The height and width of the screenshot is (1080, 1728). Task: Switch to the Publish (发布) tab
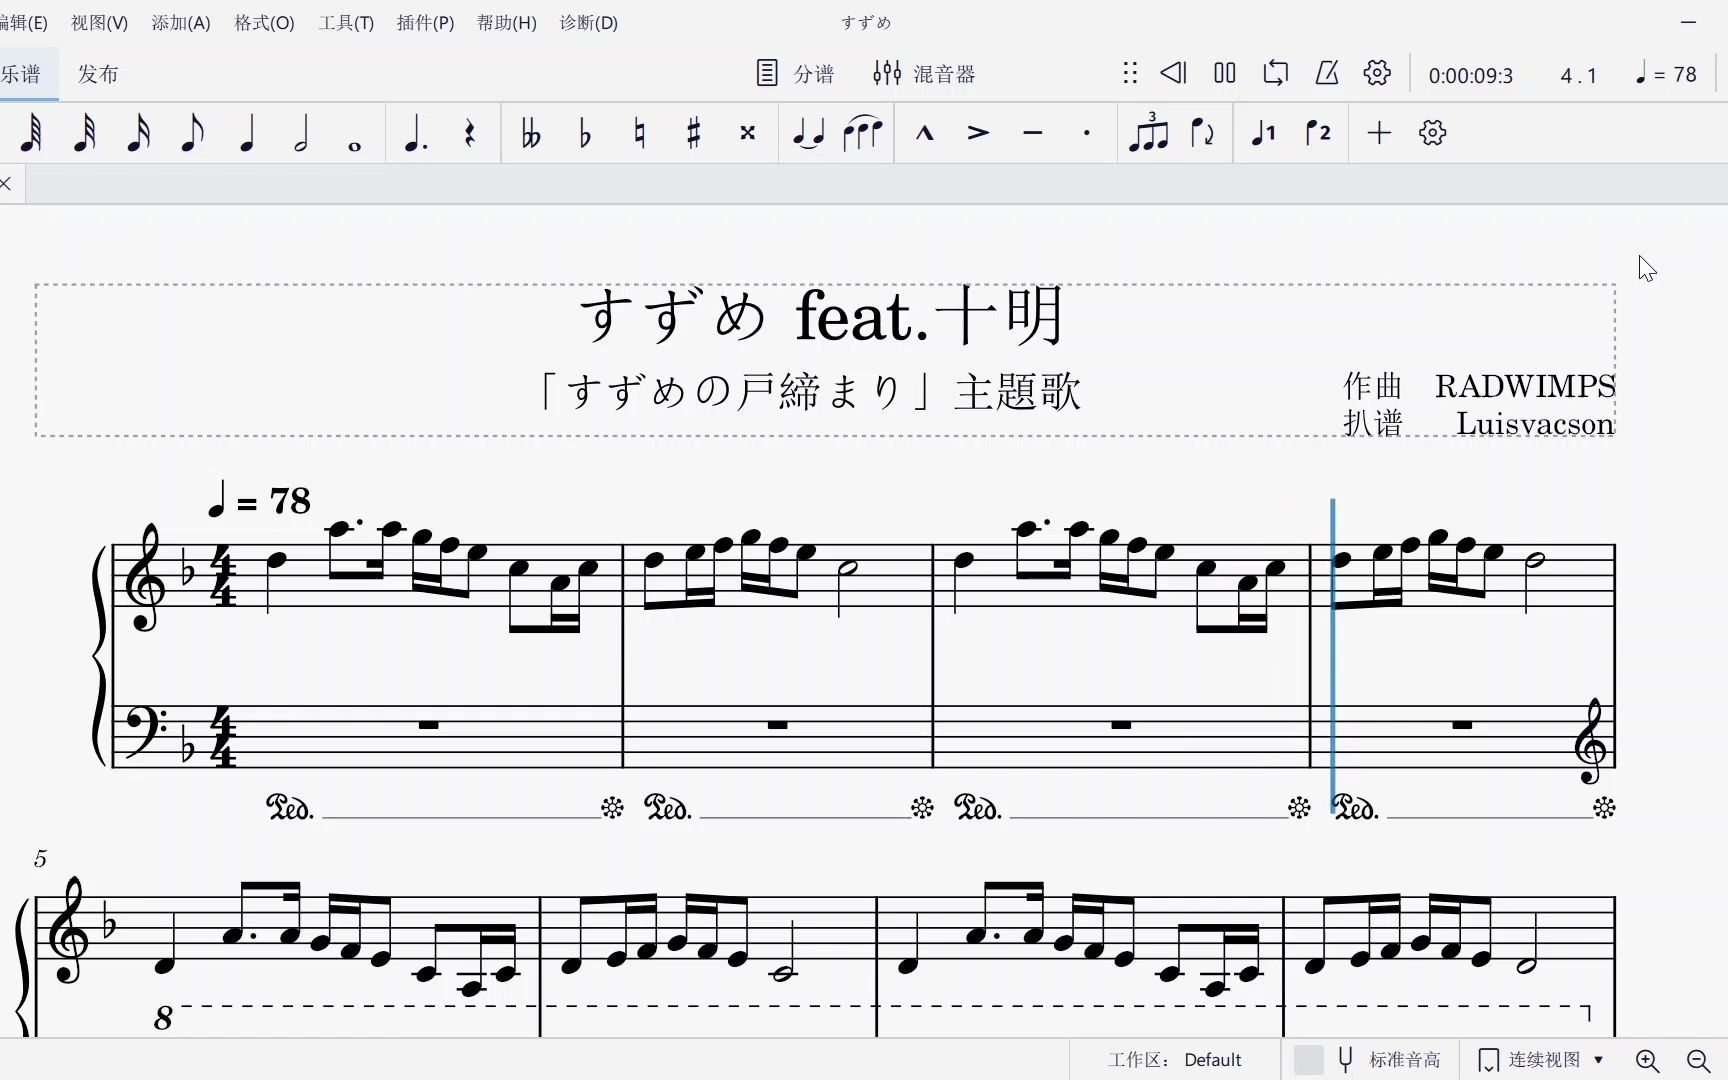tap(98, 74)
